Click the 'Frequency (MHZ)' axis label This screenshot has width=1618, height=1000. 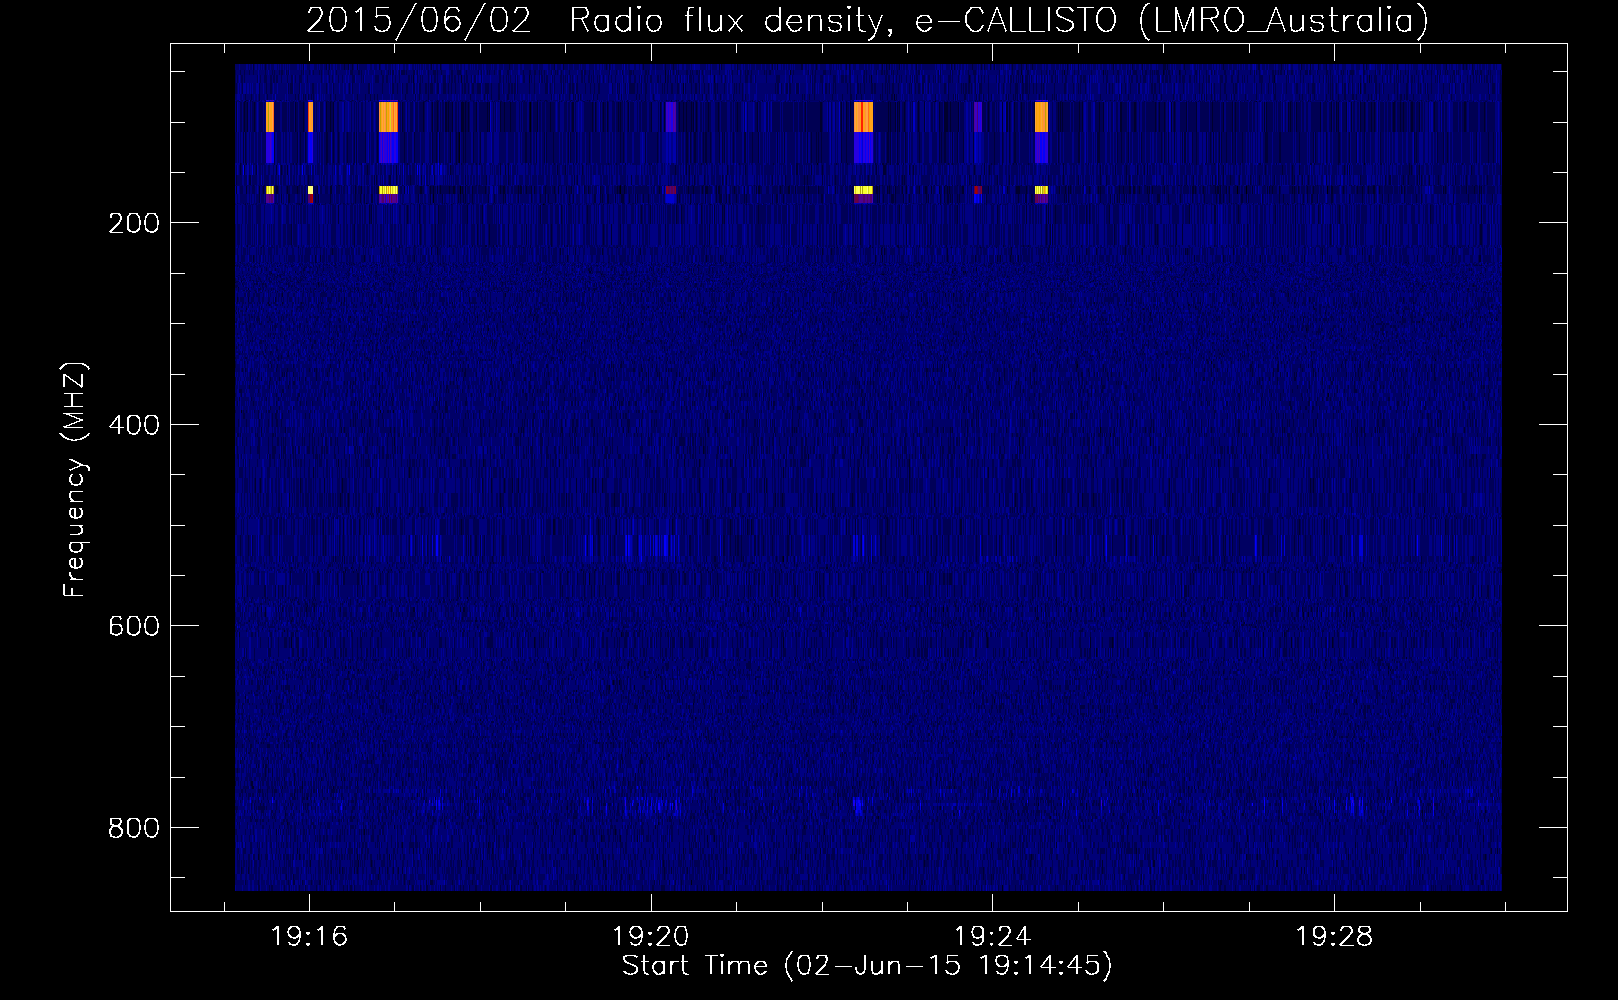point(75,480)
